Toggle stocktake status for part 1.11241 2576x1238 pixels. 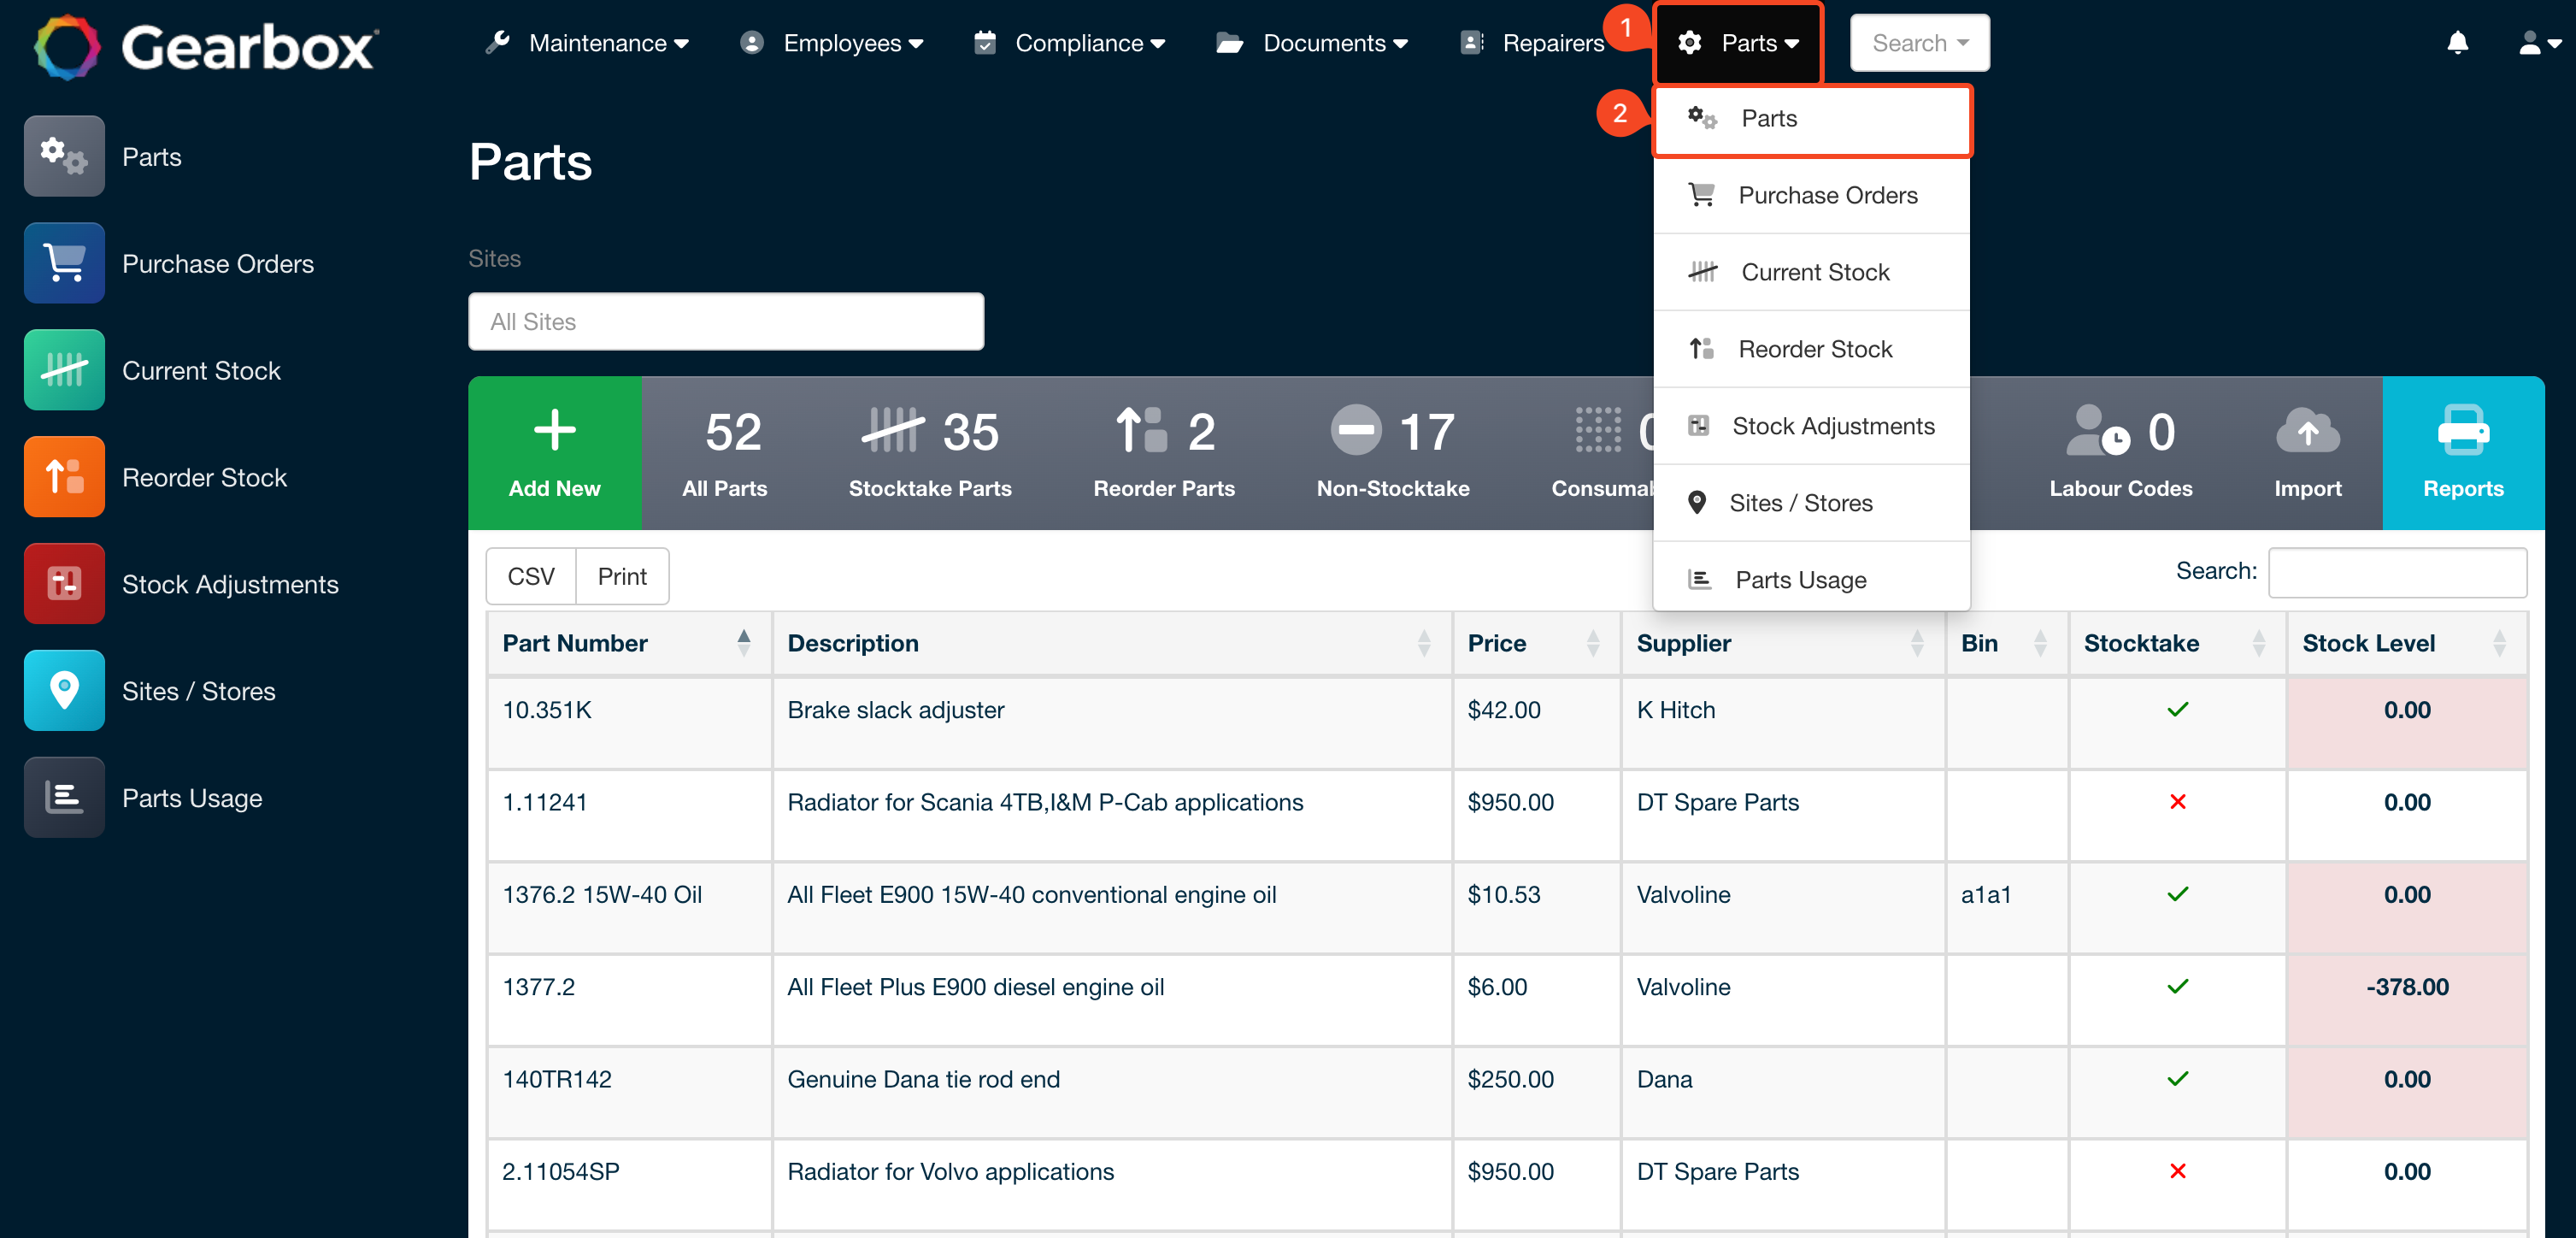coord(2177,801)
